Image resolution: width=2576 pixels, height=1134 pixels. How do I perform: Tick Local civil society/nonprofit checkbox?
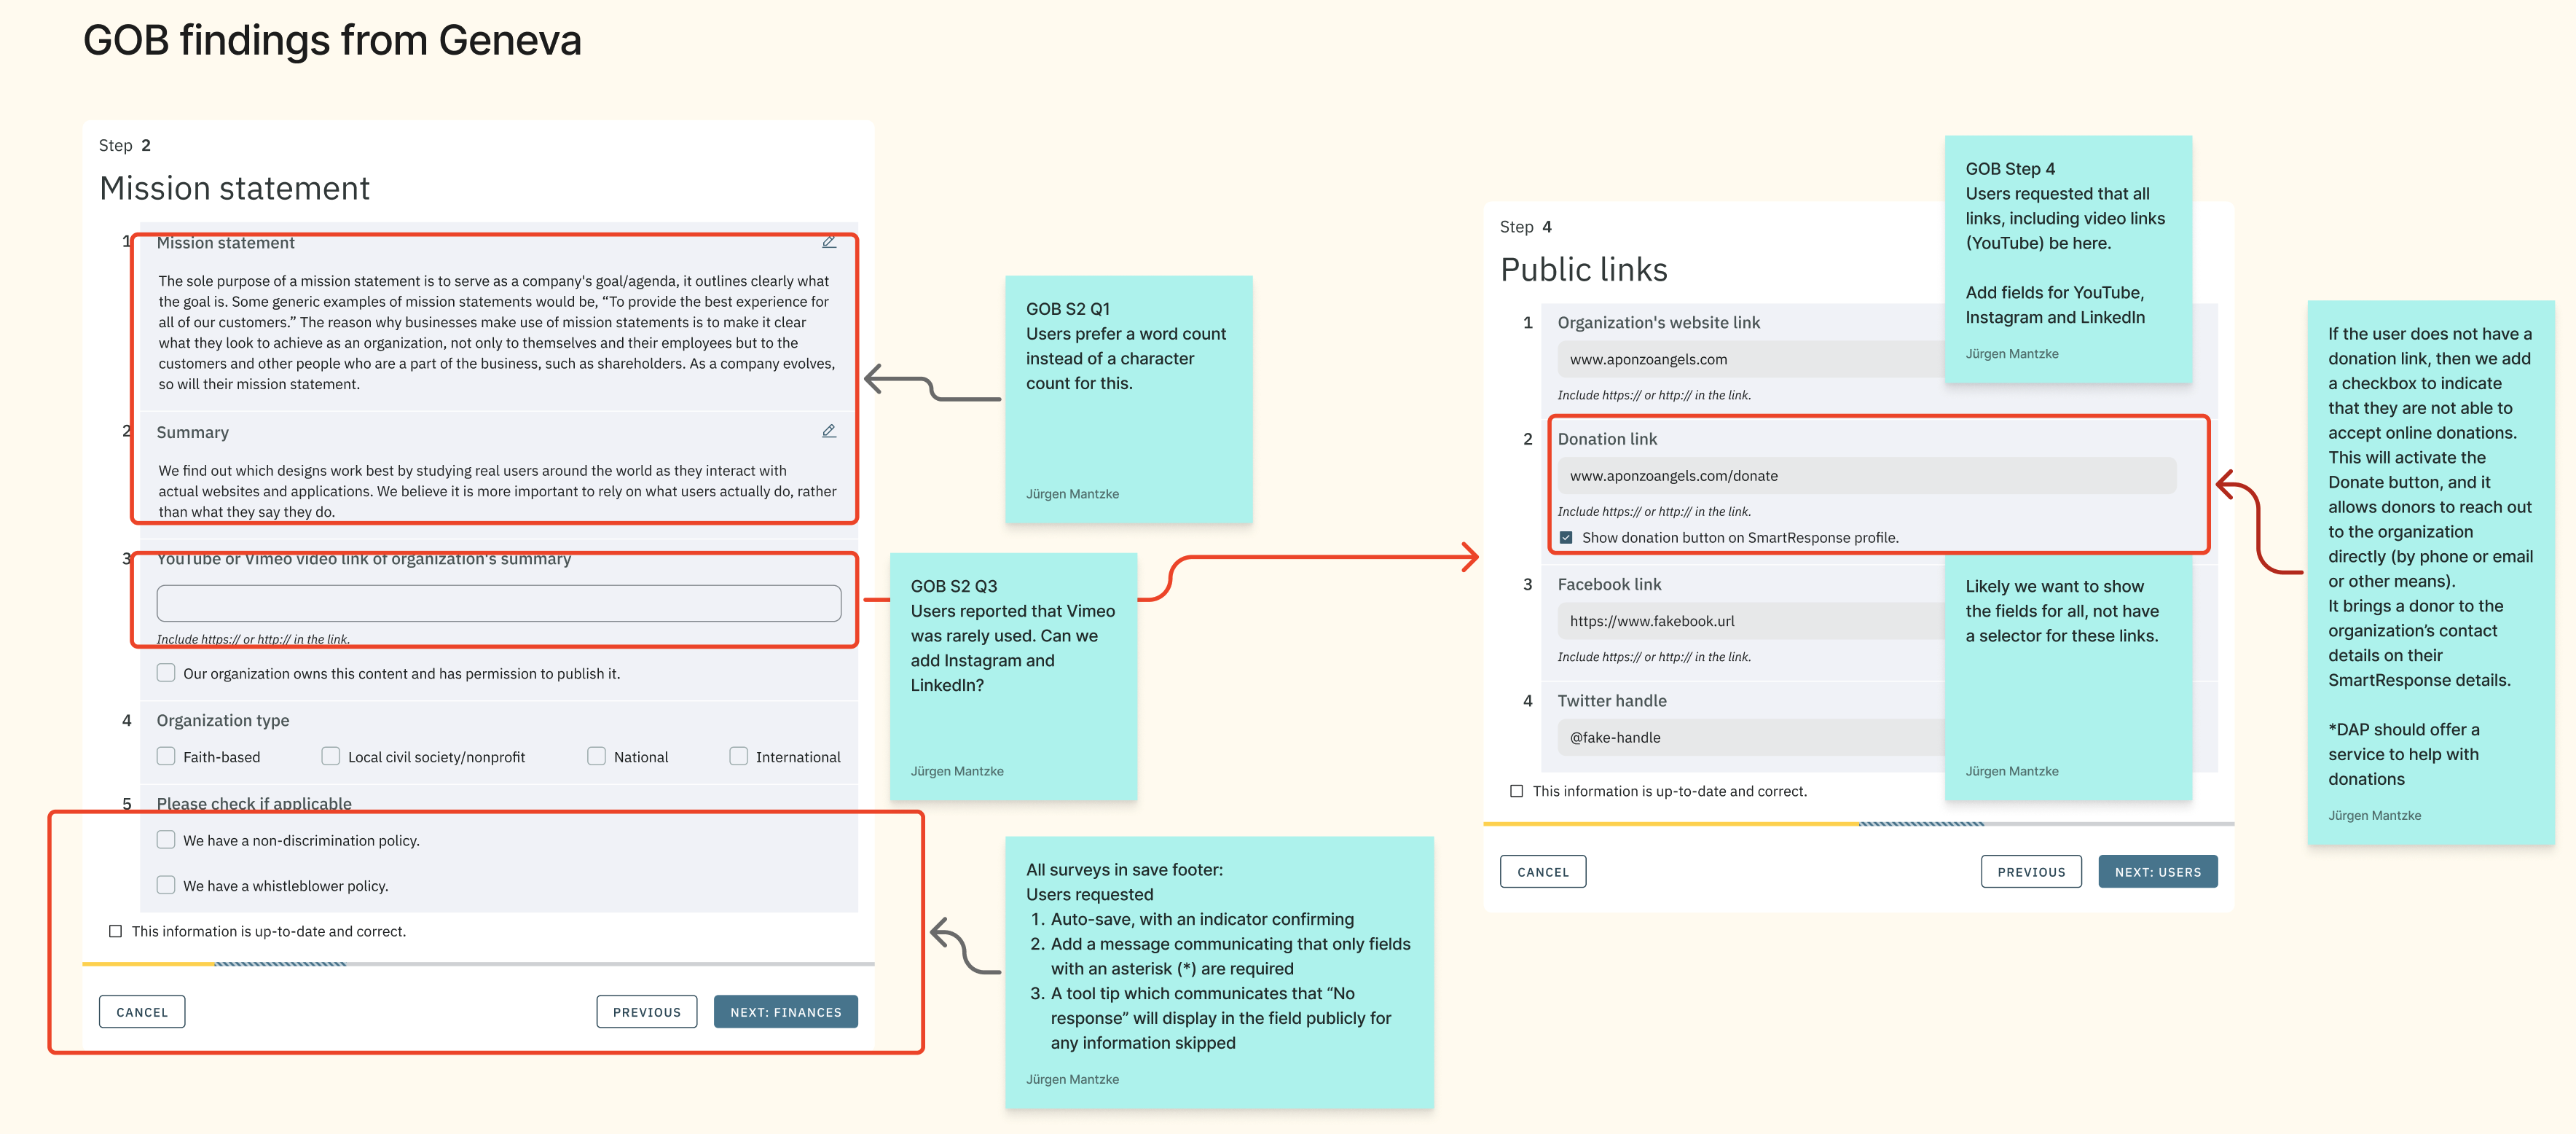331,756
